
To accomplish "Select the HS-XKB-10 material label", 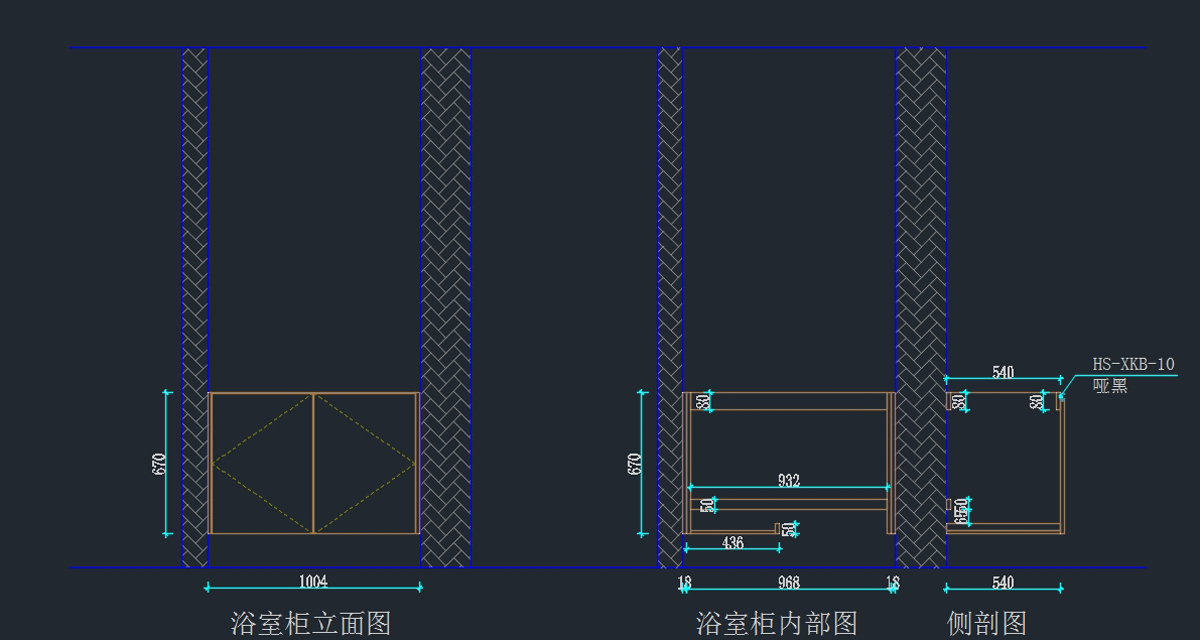I will click(x=1133, y=365).
